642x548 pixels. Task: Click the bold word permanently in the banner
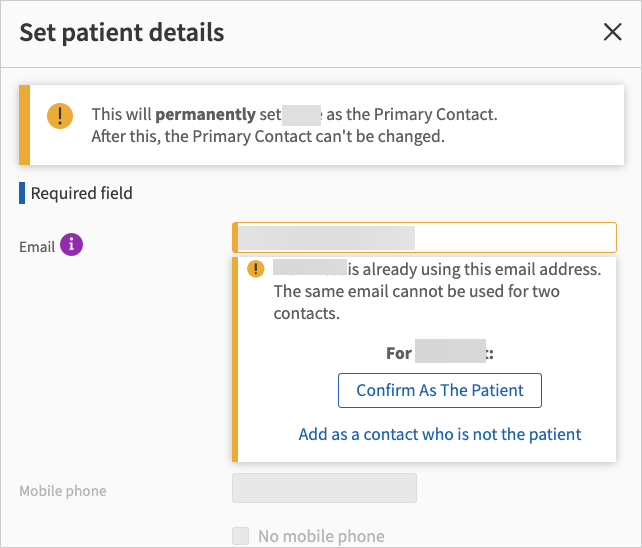(x=205, y=115)
